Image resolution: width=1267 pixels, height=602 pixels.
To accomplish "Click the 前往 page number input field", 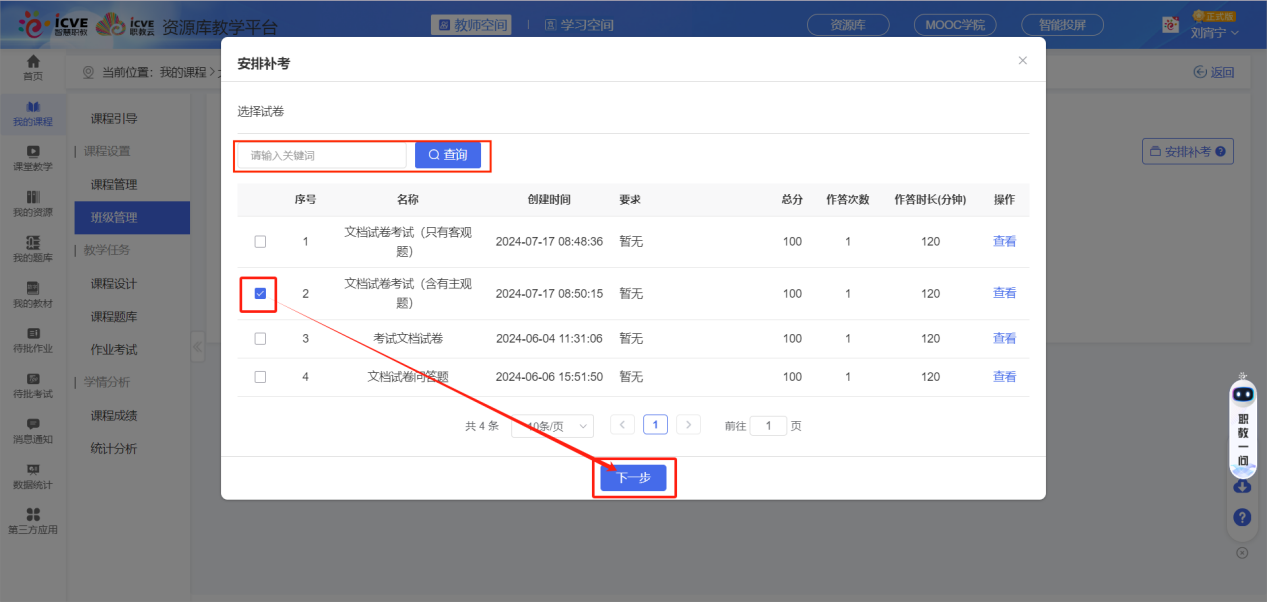I will (x=768, y=424).
